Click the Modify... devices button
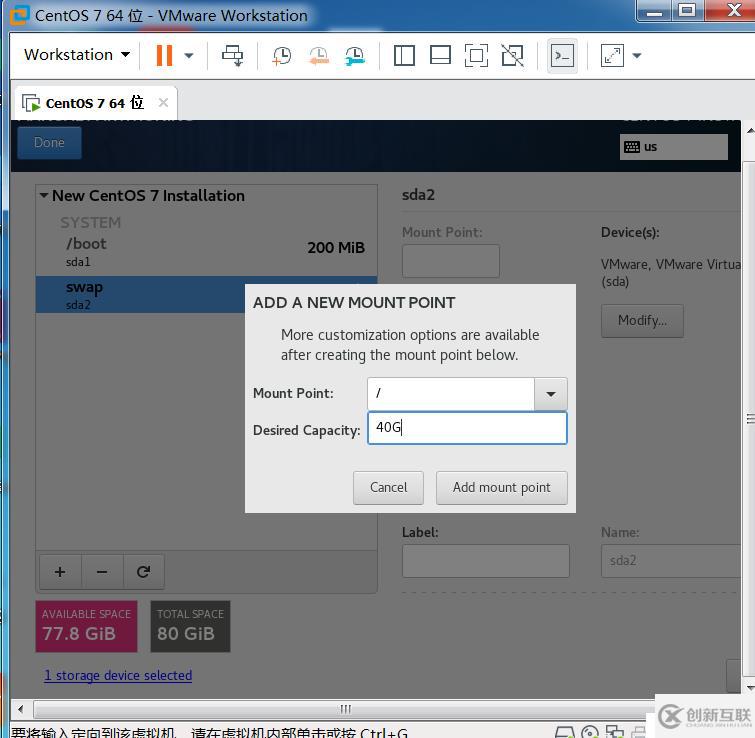Image resolution: width=755 pixels, height=738 pixels. (642, 321)
